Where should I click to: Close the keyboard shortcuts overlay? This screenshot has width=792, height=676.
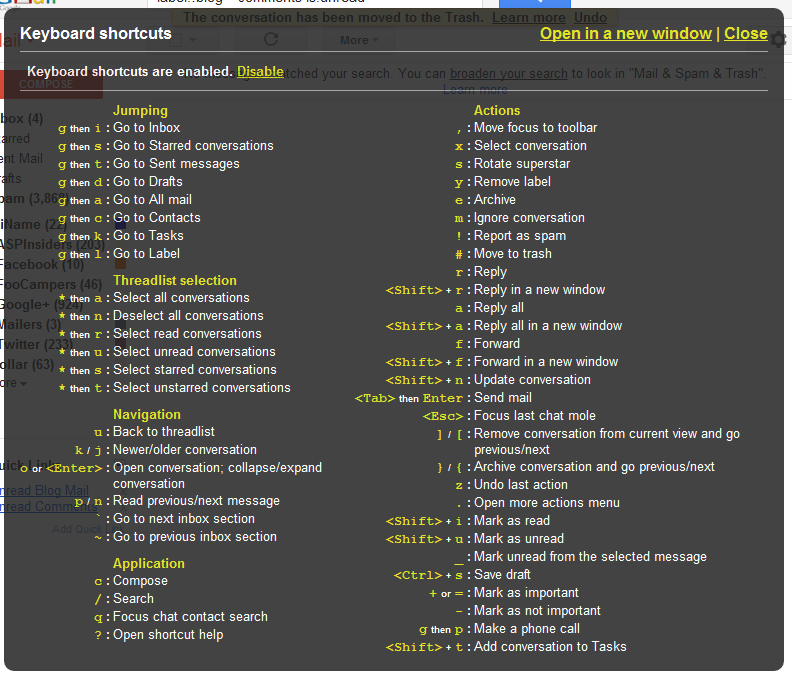746,33
